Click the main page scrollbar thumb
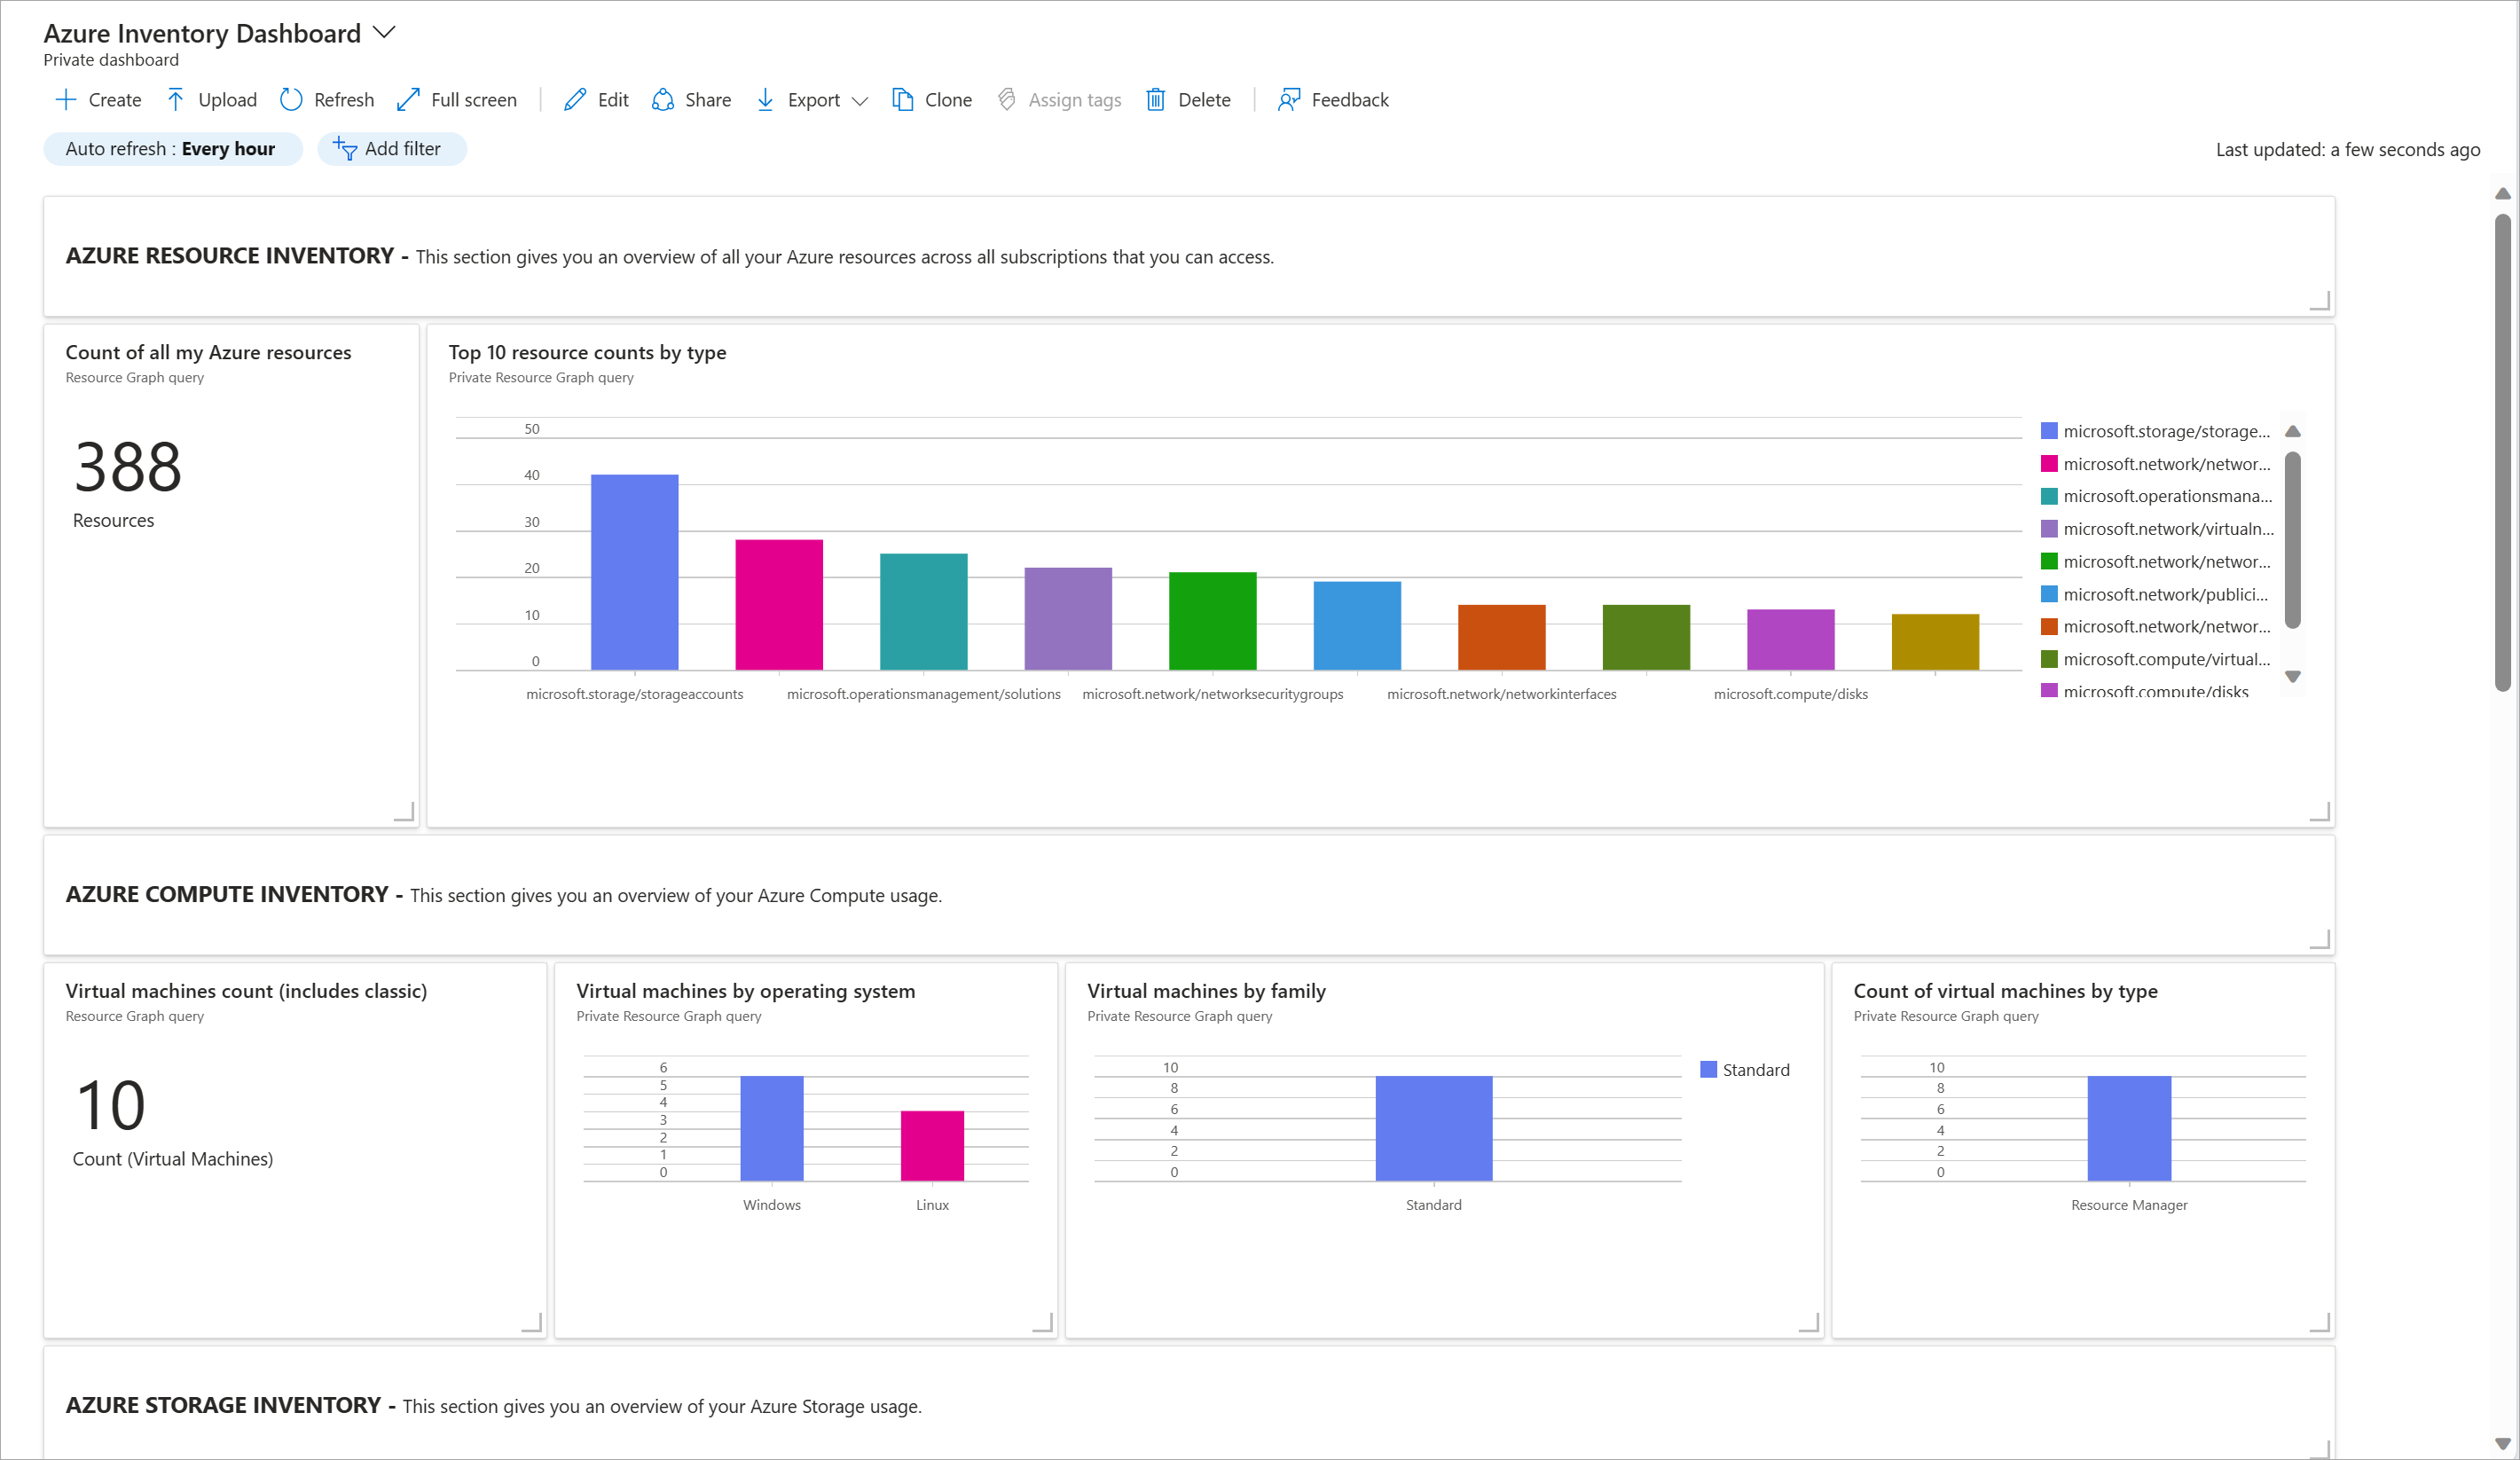The image size is (2520, 1460). coord(2503,452)
